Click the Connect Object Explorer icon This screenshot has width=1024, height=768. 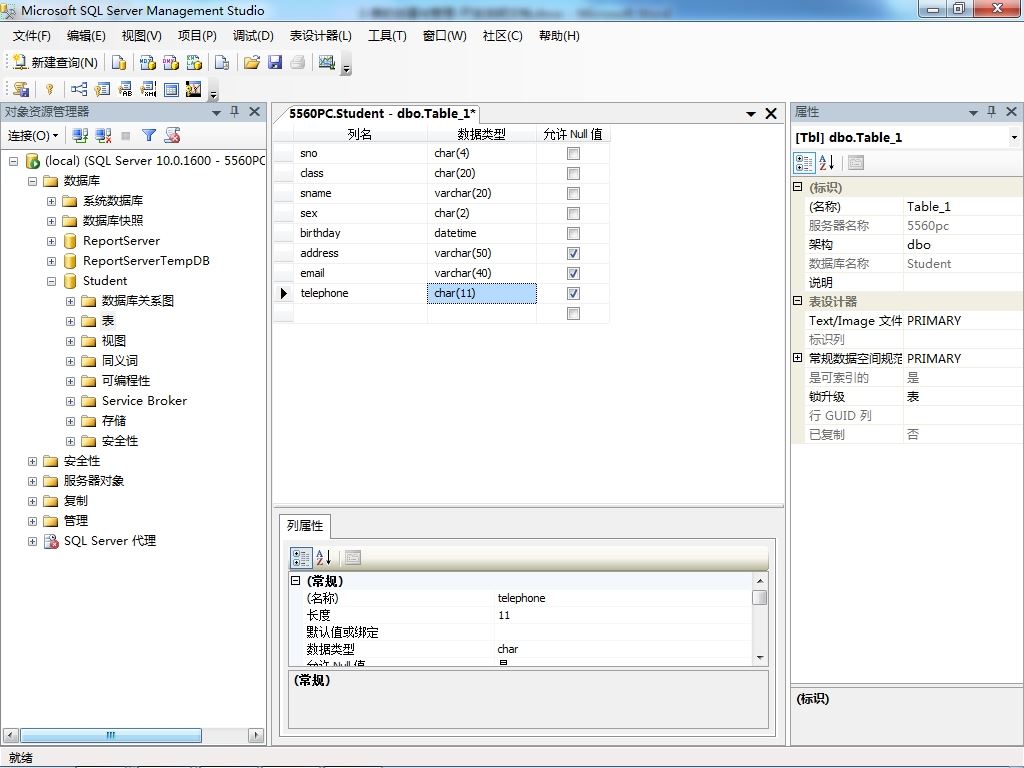click(80, 135)
